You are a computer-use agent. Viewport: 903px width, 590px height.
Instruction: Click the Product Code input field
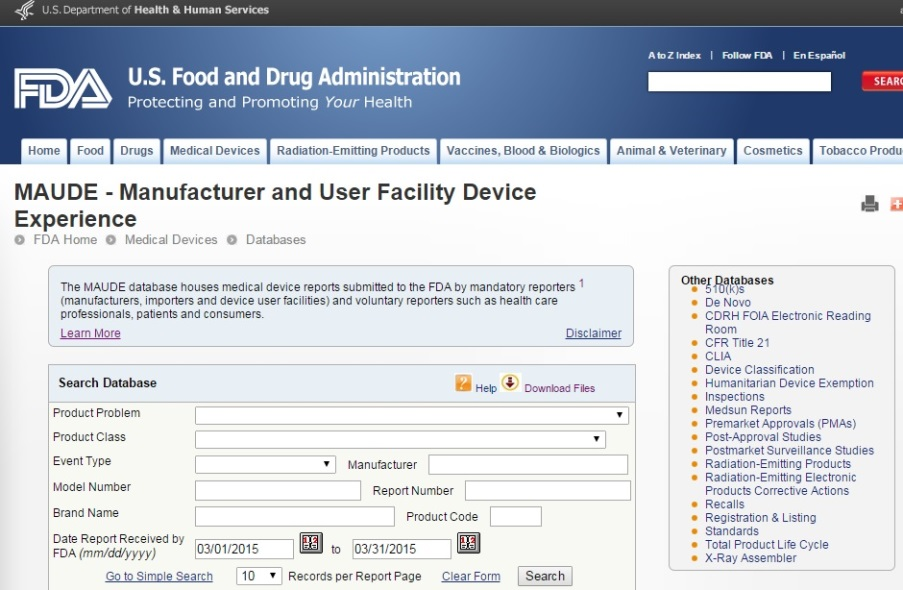click(515, 516)
